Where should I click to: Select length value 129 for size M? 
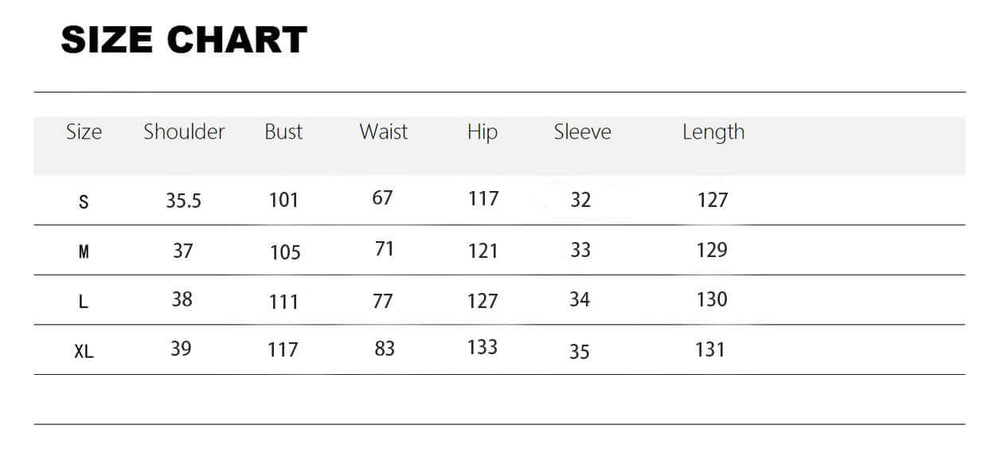pos(712,250)
